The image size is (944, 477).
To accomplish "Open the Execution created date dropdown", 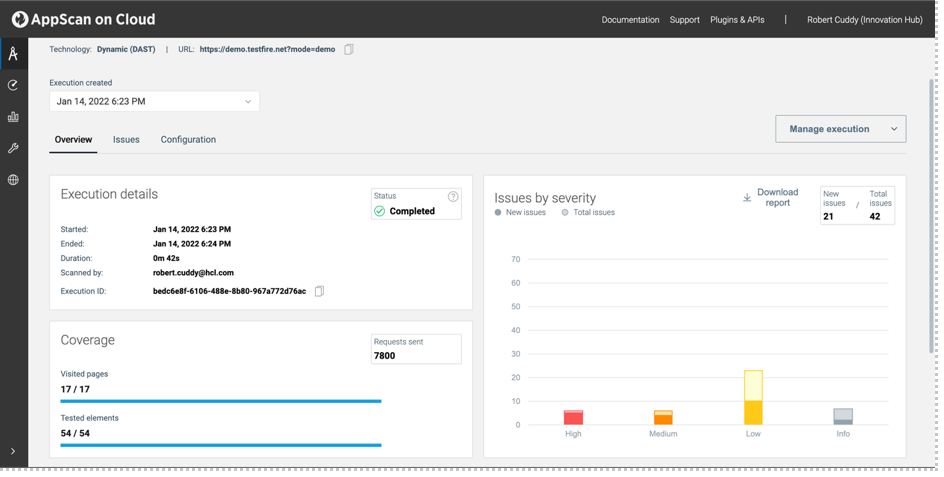I will click(154, 101).
